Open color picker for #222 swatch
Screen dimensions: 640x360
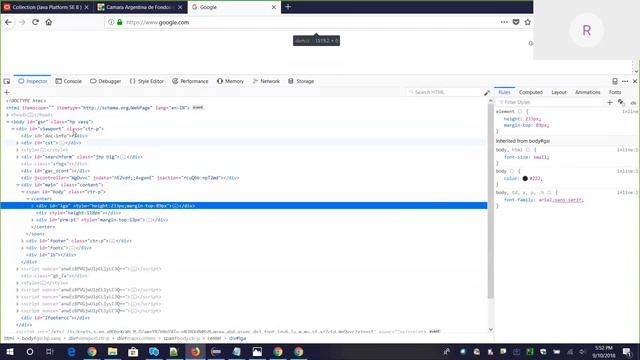pos(525,178)
